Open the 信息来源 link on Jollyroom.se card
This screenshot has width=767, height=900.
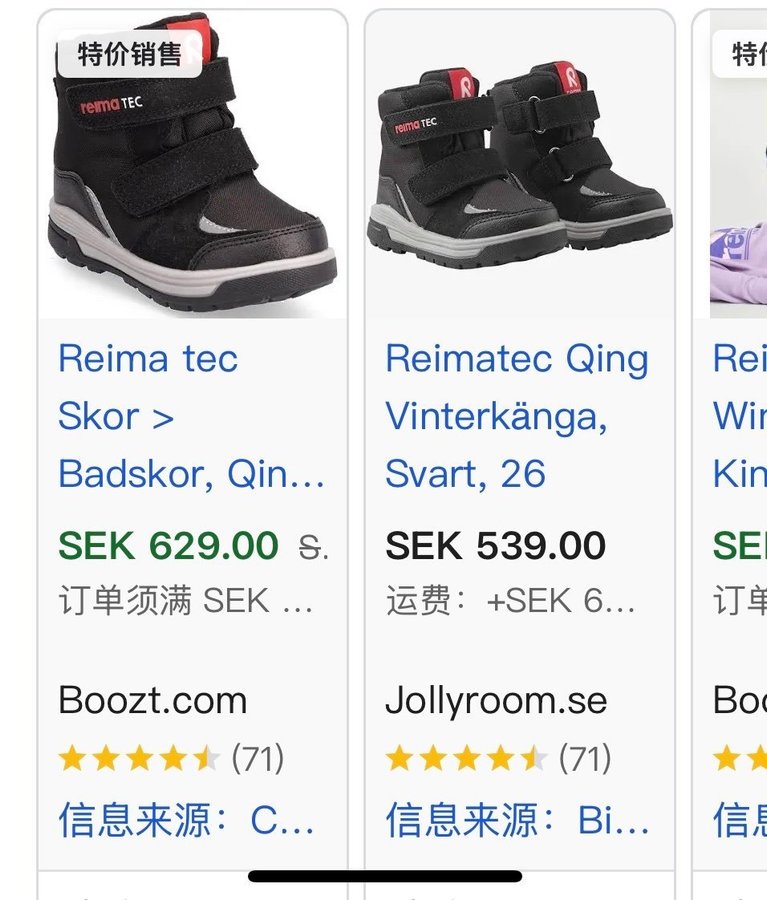click(517, 820)
